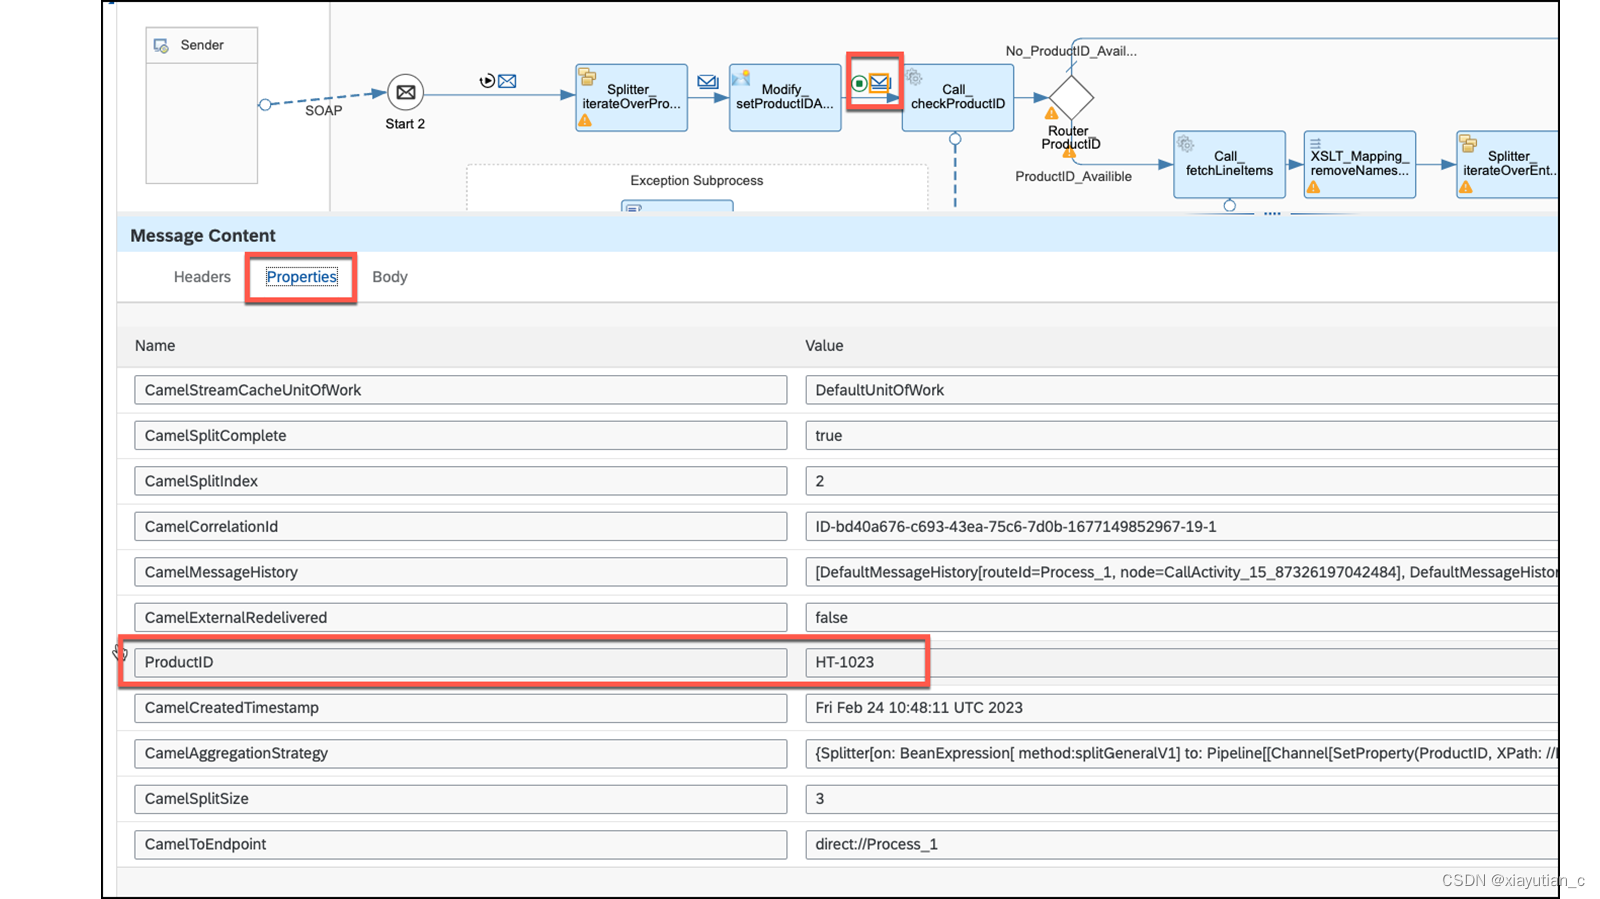This screenshot has height=899, width=1600.
Task: Click the CamelSplitIndex value field showing 2
Action: pos(1181,481)
